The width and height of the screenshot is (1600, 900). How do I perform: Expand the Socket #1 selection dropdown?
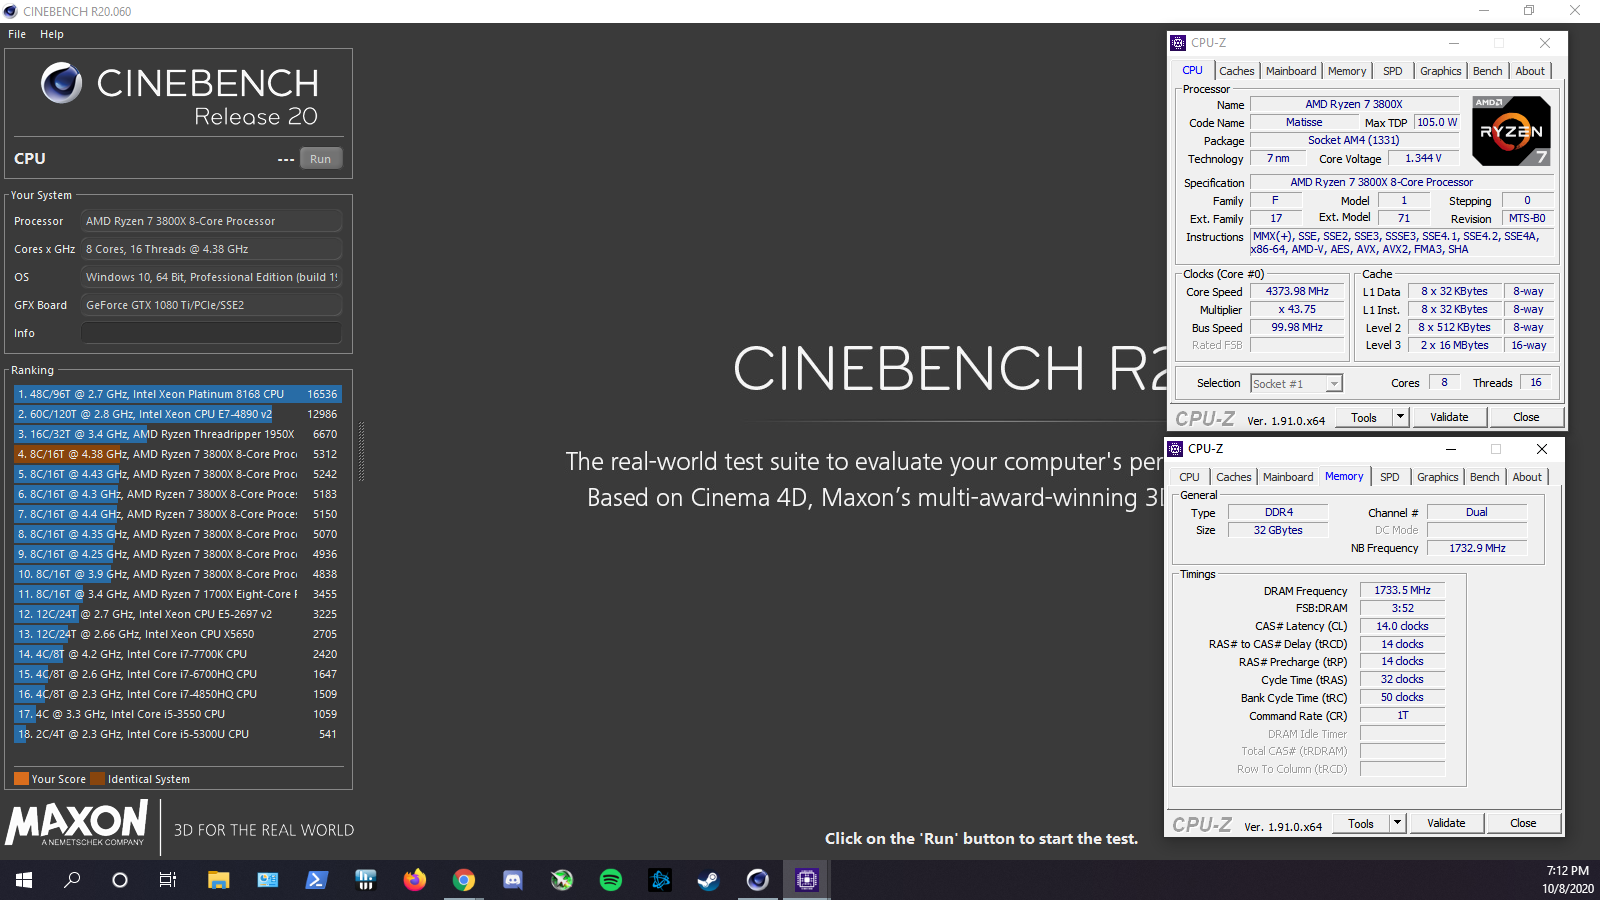pos(1334,384)
